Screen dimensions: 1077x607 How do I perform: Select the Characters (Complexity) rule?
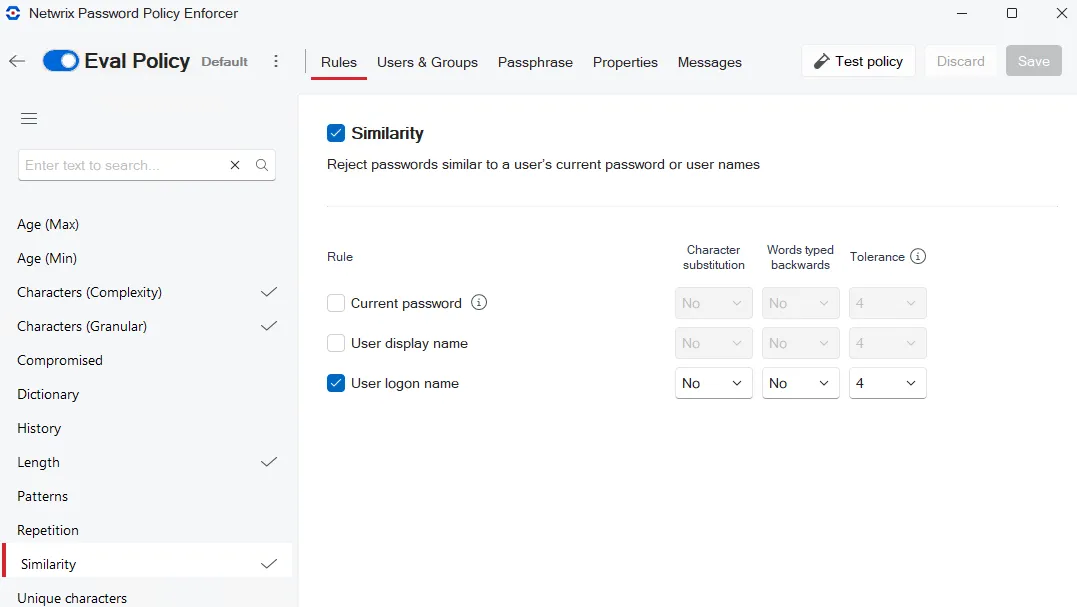147,293
